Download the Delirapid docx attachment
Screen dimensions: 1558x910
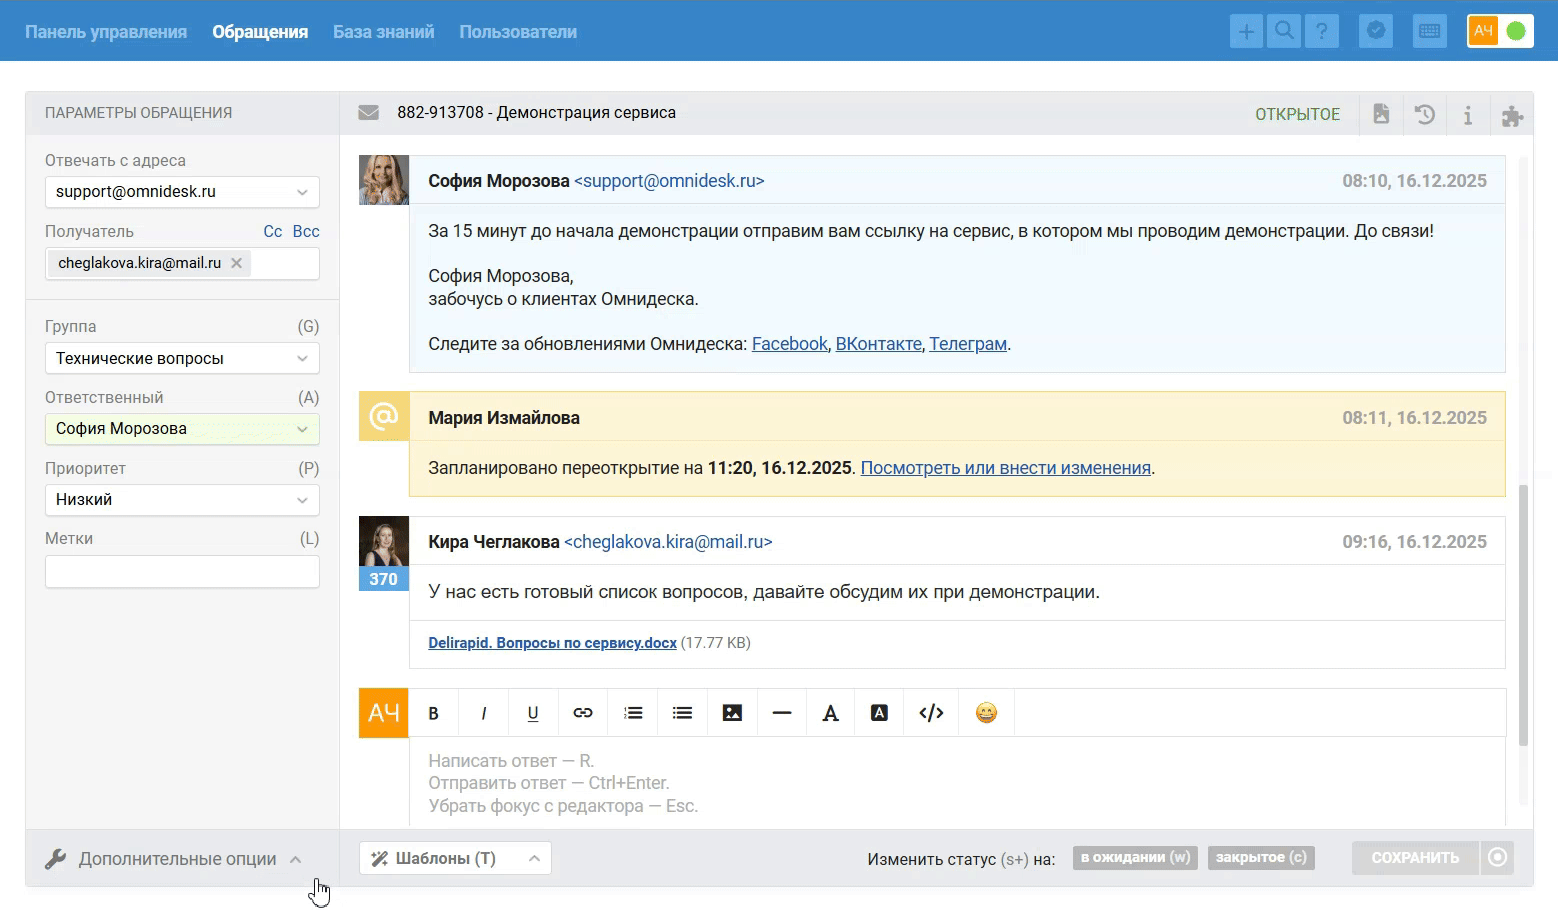point(552,643)
